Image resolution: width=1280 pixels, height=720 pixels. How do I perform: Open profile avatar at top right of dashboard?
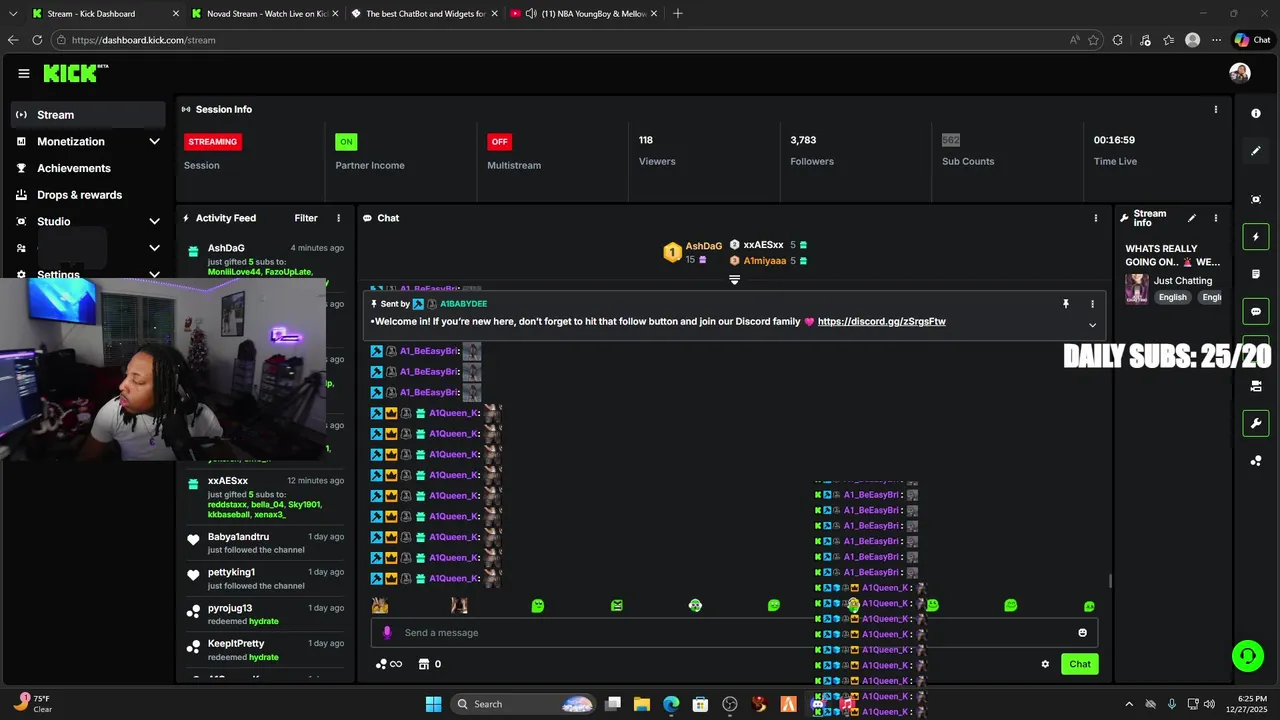pyautogui.click(x=1240, y=73)
